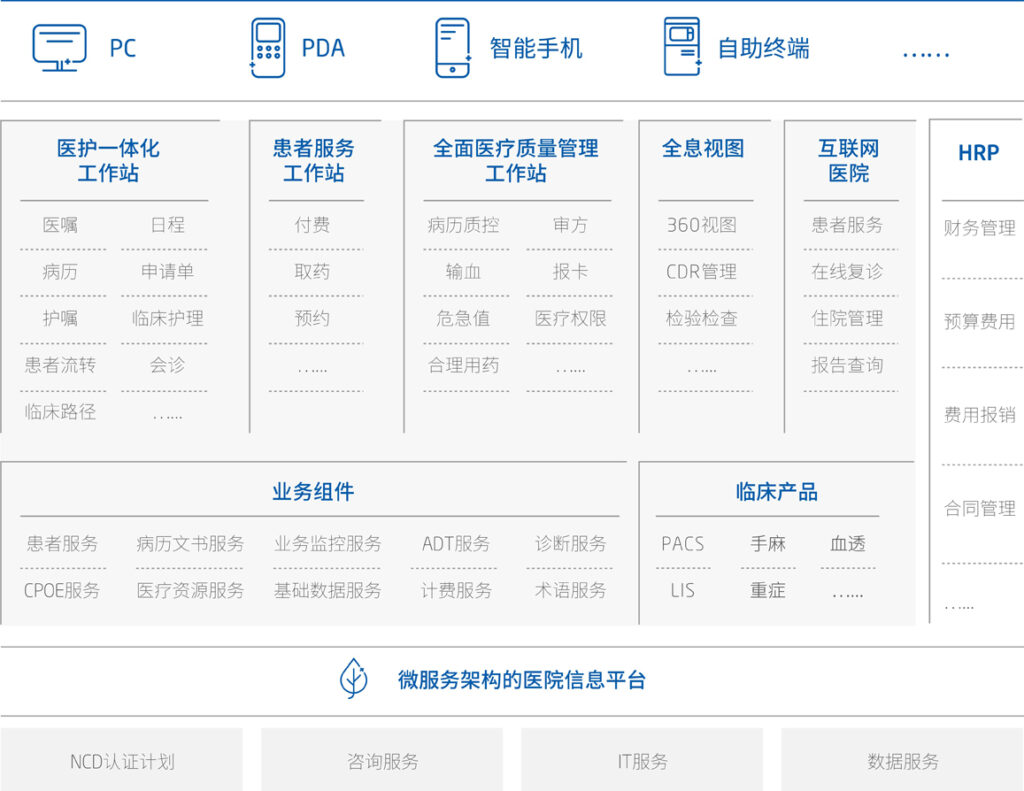Open the 数据服务 box
This screenshot has height=791, width=1024.
pos(902,761)
